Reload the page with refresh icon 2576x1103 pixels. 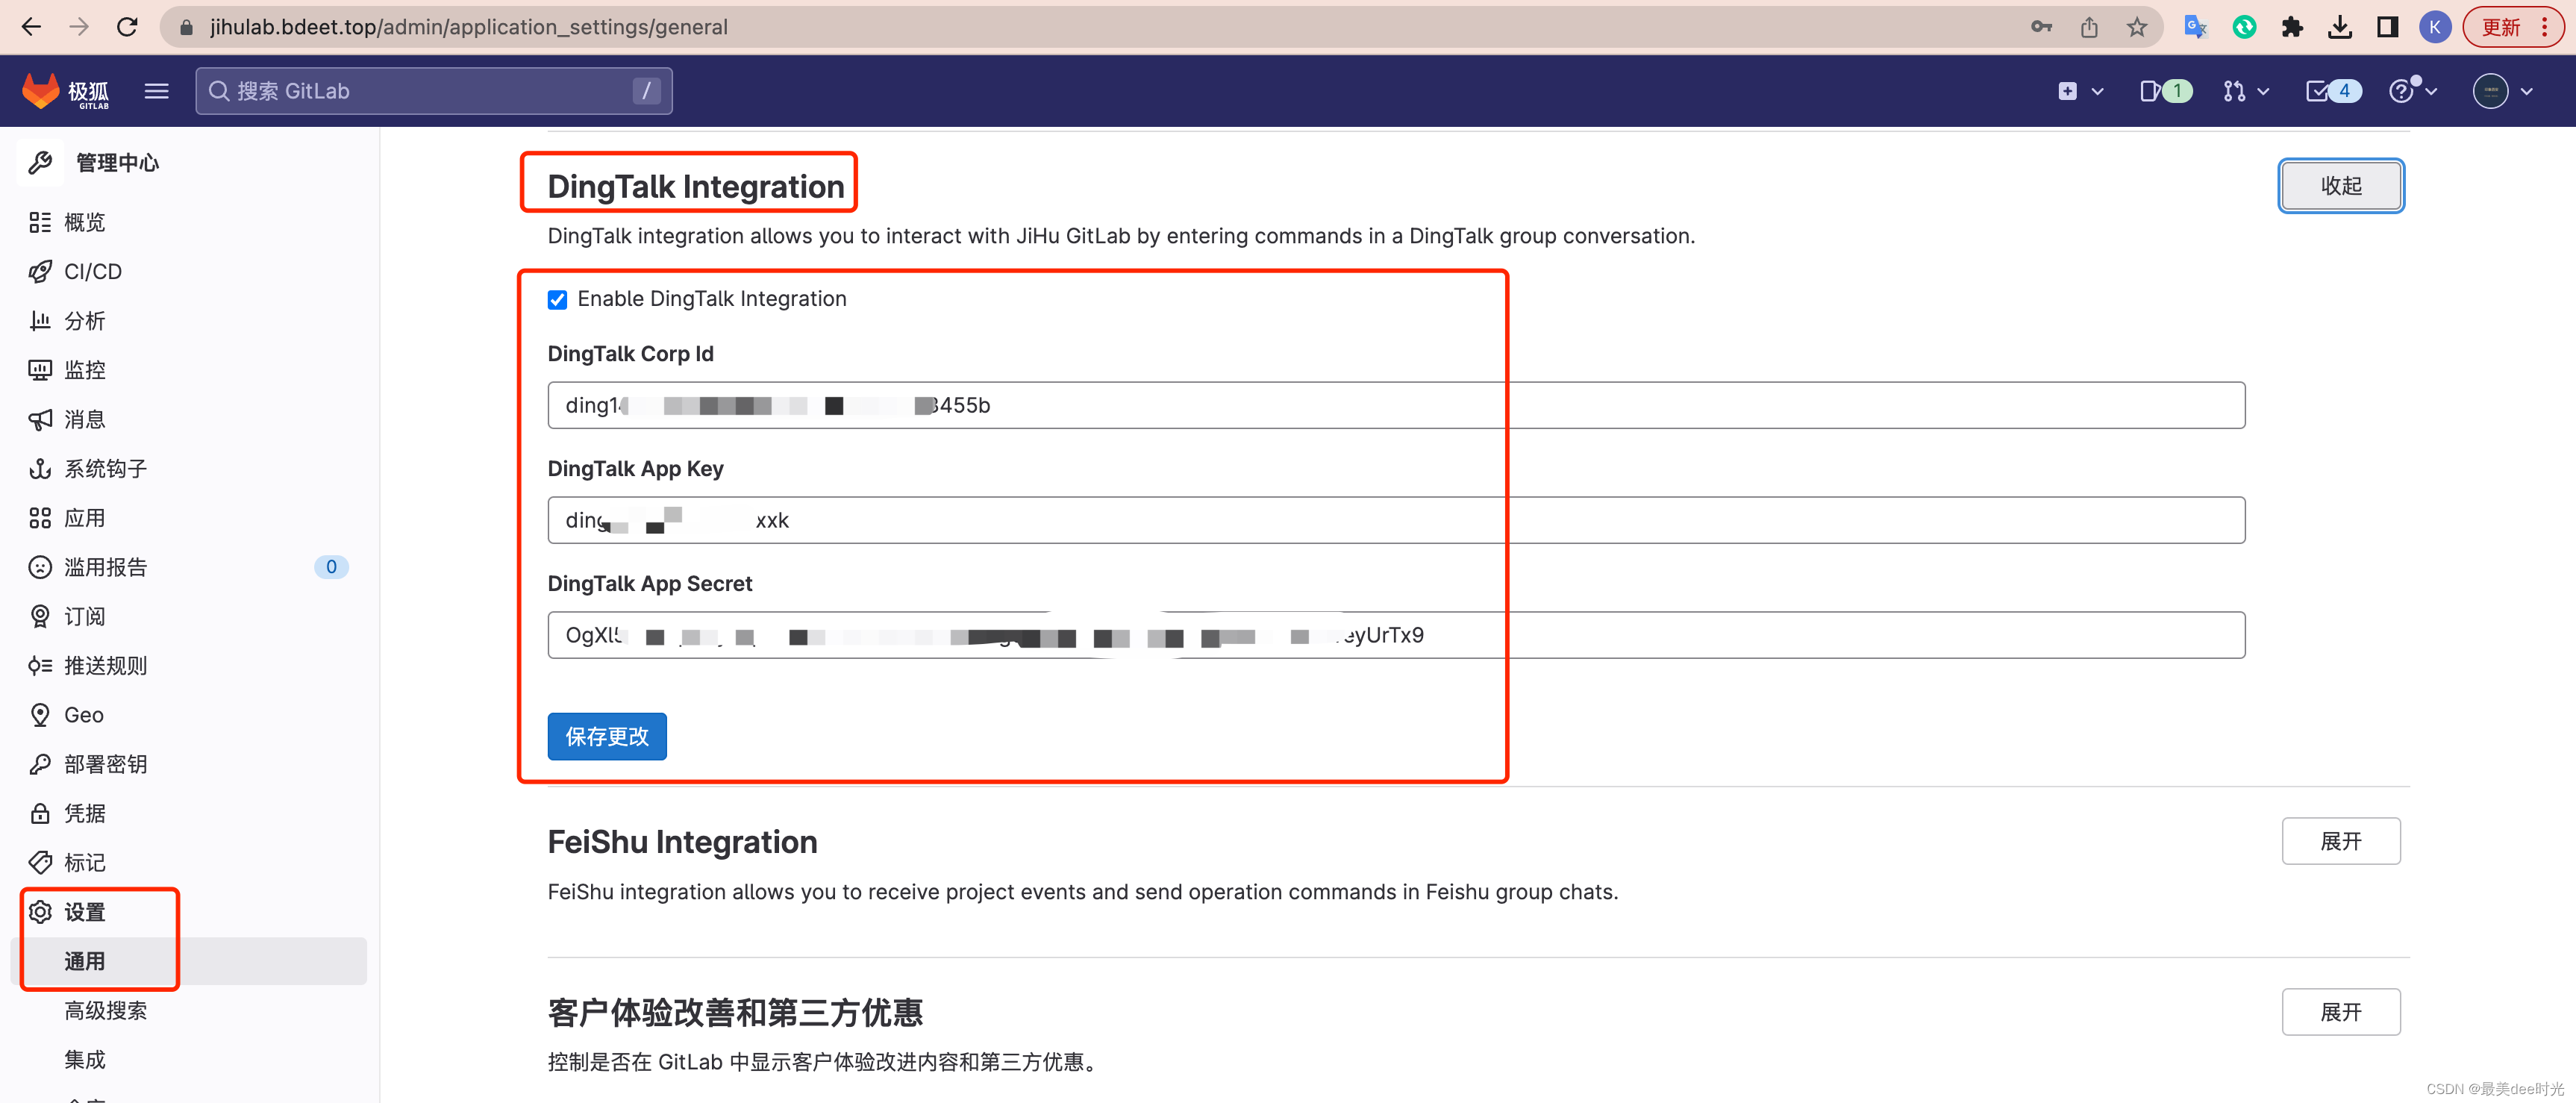127,27
